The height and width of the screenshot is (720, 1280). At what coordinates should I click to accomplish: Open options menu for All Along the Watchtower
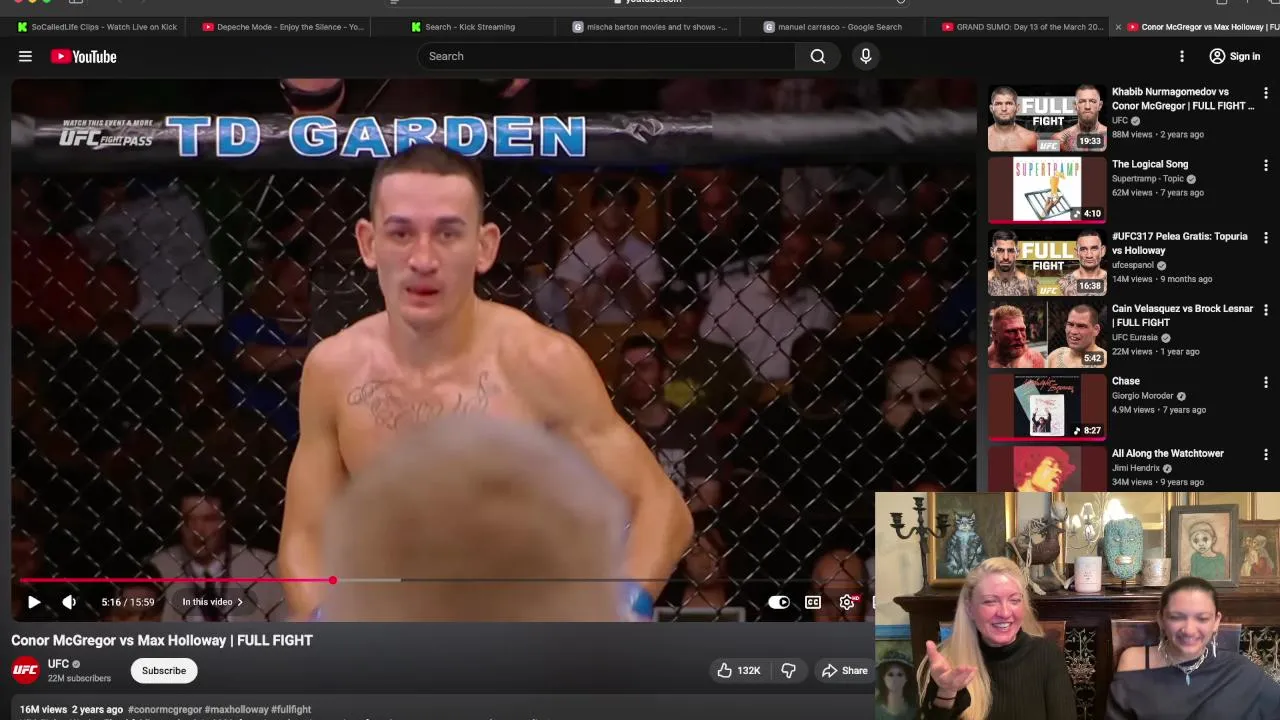tap(1266, 454)
